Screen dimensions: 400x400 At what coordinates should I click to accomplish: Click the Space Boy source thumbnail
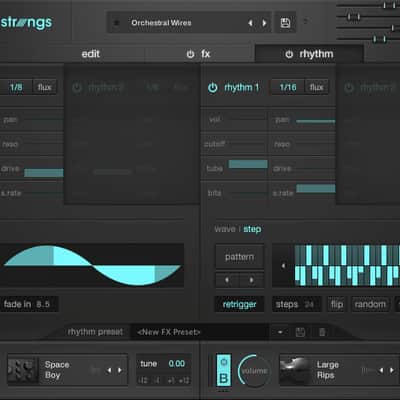[22, 370]
